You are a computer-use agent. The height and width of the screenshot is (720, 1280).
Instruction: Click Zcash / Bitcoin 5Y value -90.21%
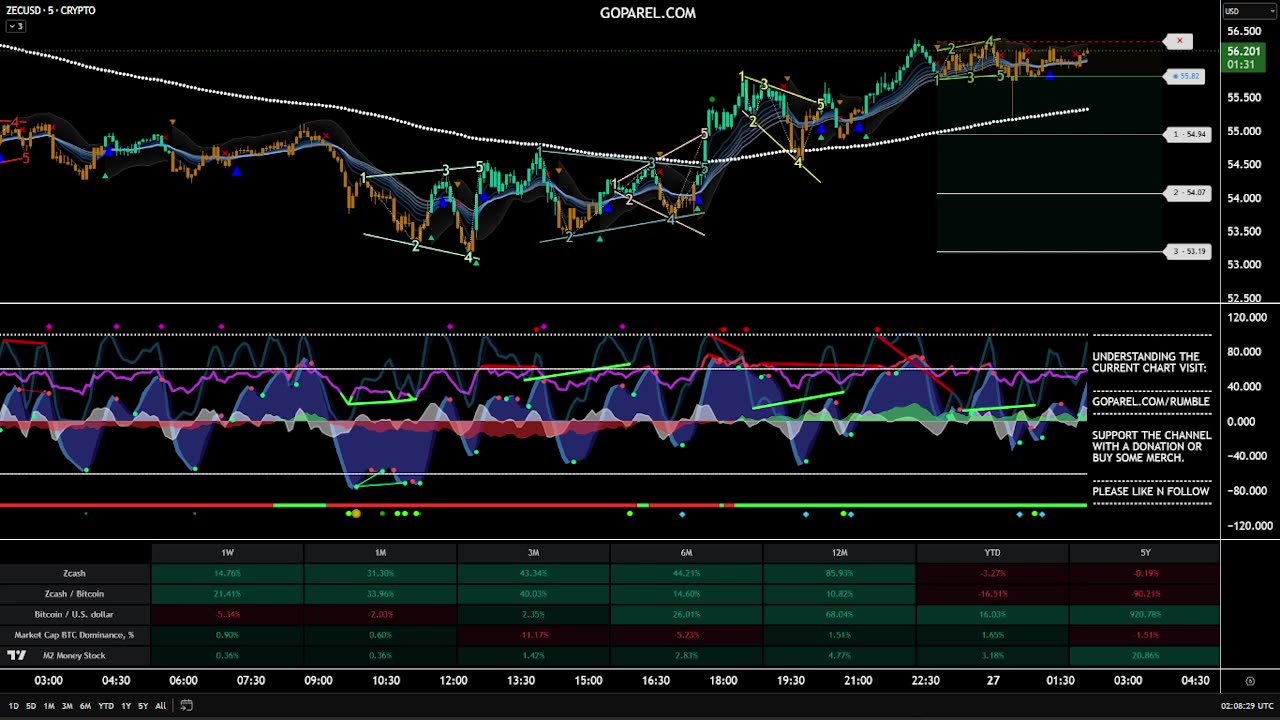pyautogui.click(x=1145, y=594)
